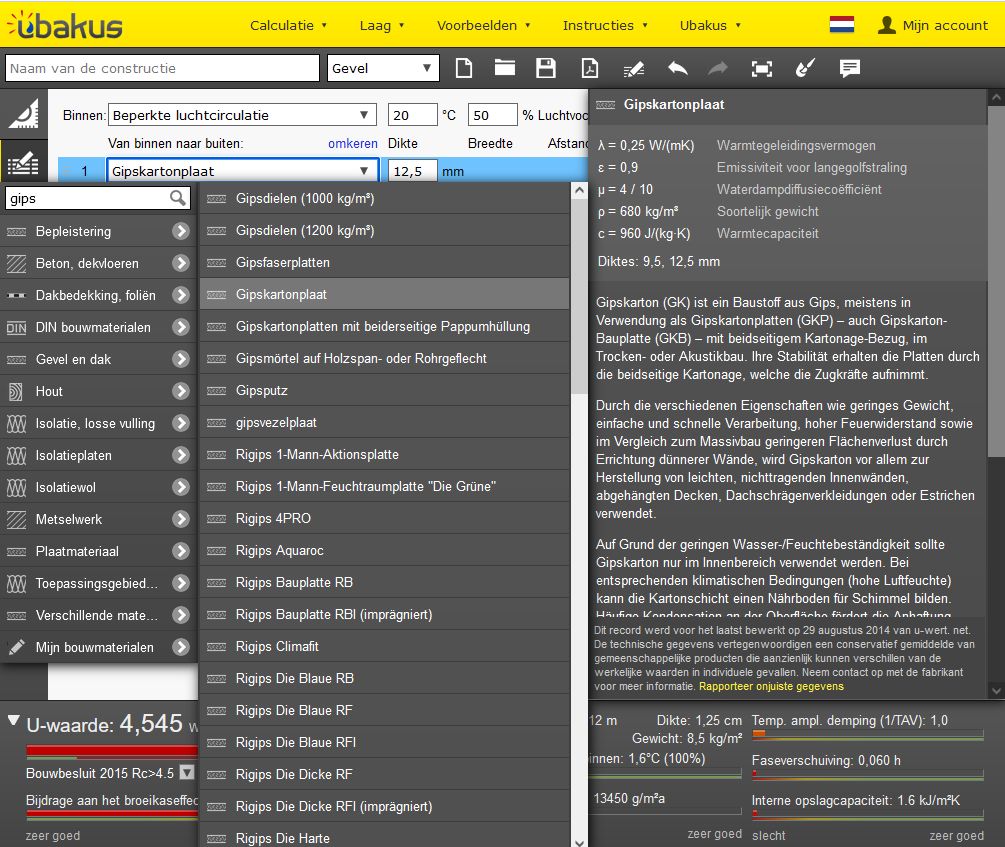Click the new document icon
This screenshot has height=847, width=1005.
[463, 68]
